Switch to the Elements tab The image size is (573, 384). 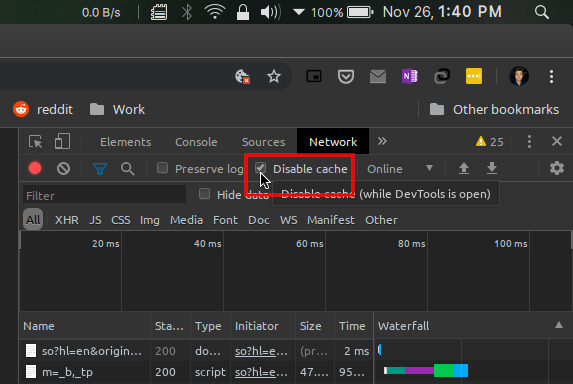pyautogui.click(x=125, y=142)
